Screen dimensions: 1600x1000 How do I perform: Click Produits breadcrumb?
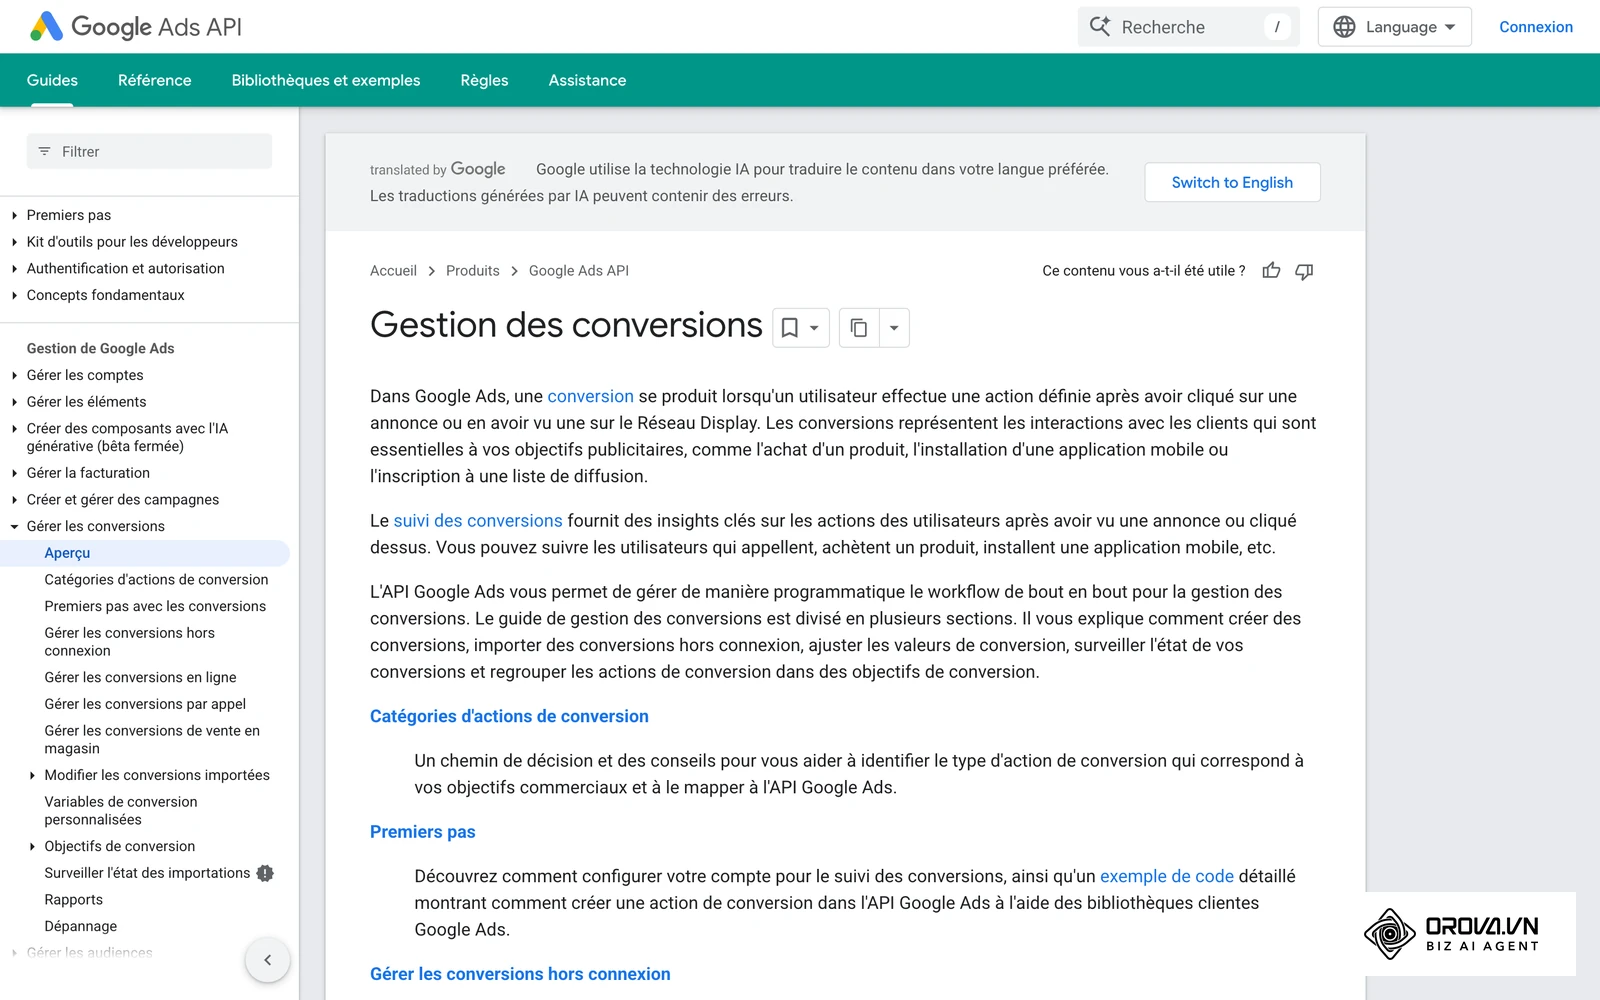tap(473, 271)
